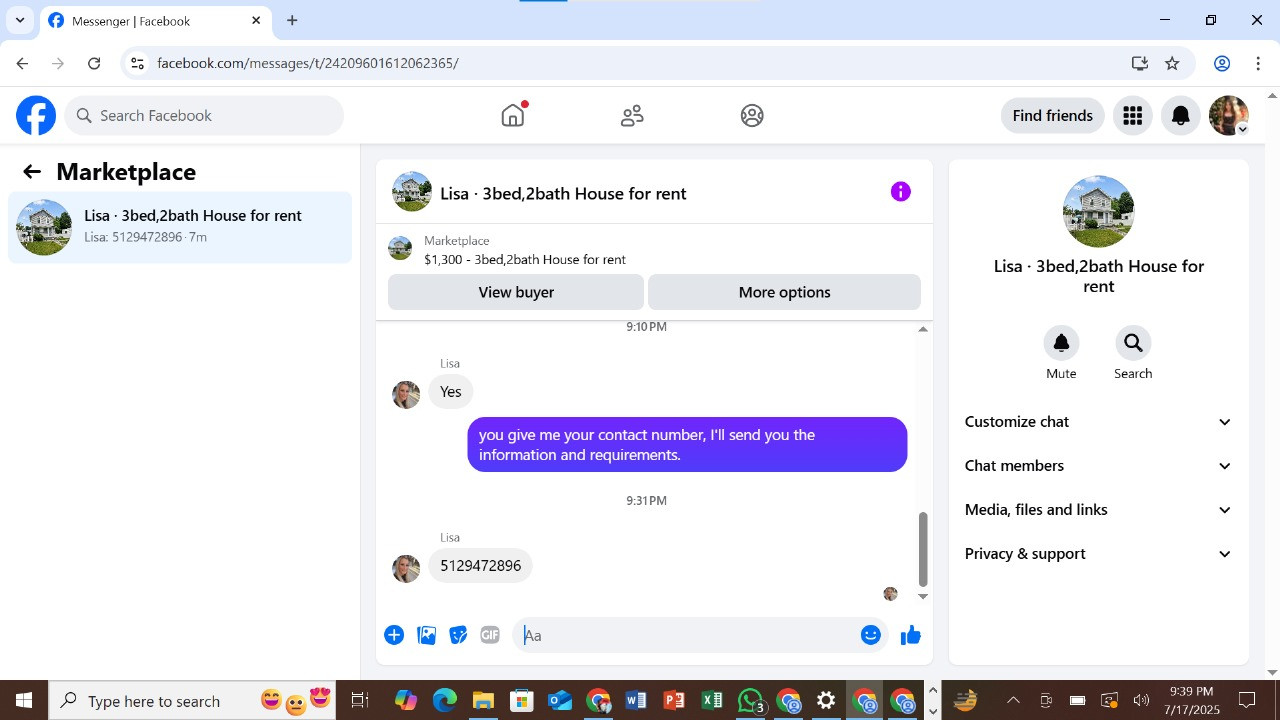Click the seen receipt avatar below messages
The height and width of the screenshot is (720, 1280).
pos(890,594)
